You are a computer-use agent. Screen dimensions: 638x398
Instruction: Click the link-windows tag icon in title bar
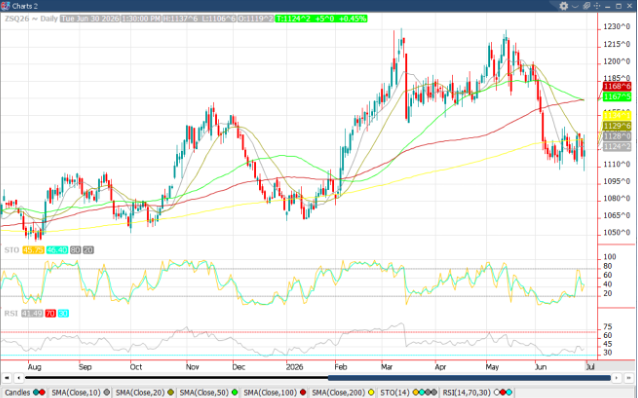586,6
